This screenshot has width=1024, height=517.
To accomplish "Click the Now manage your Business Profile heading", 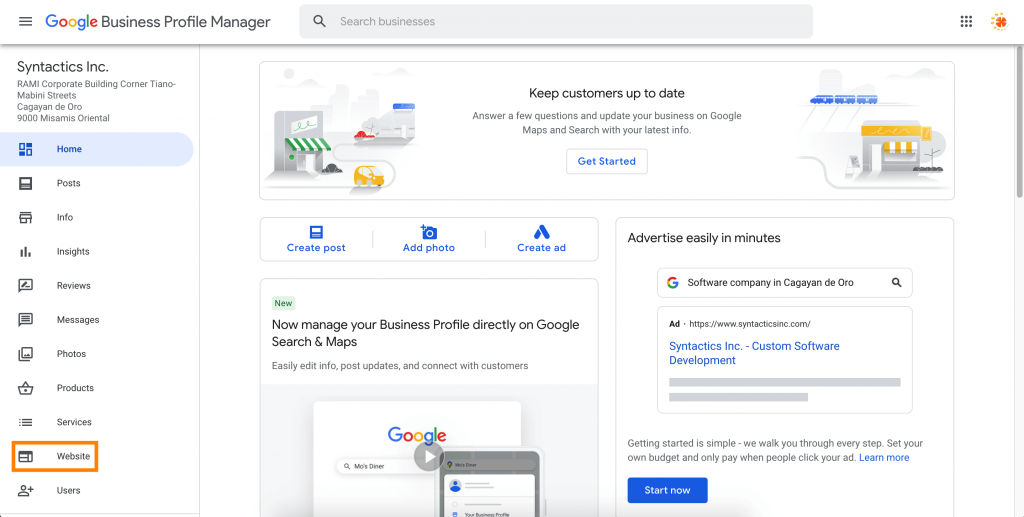I will click(x=426, y=333).
